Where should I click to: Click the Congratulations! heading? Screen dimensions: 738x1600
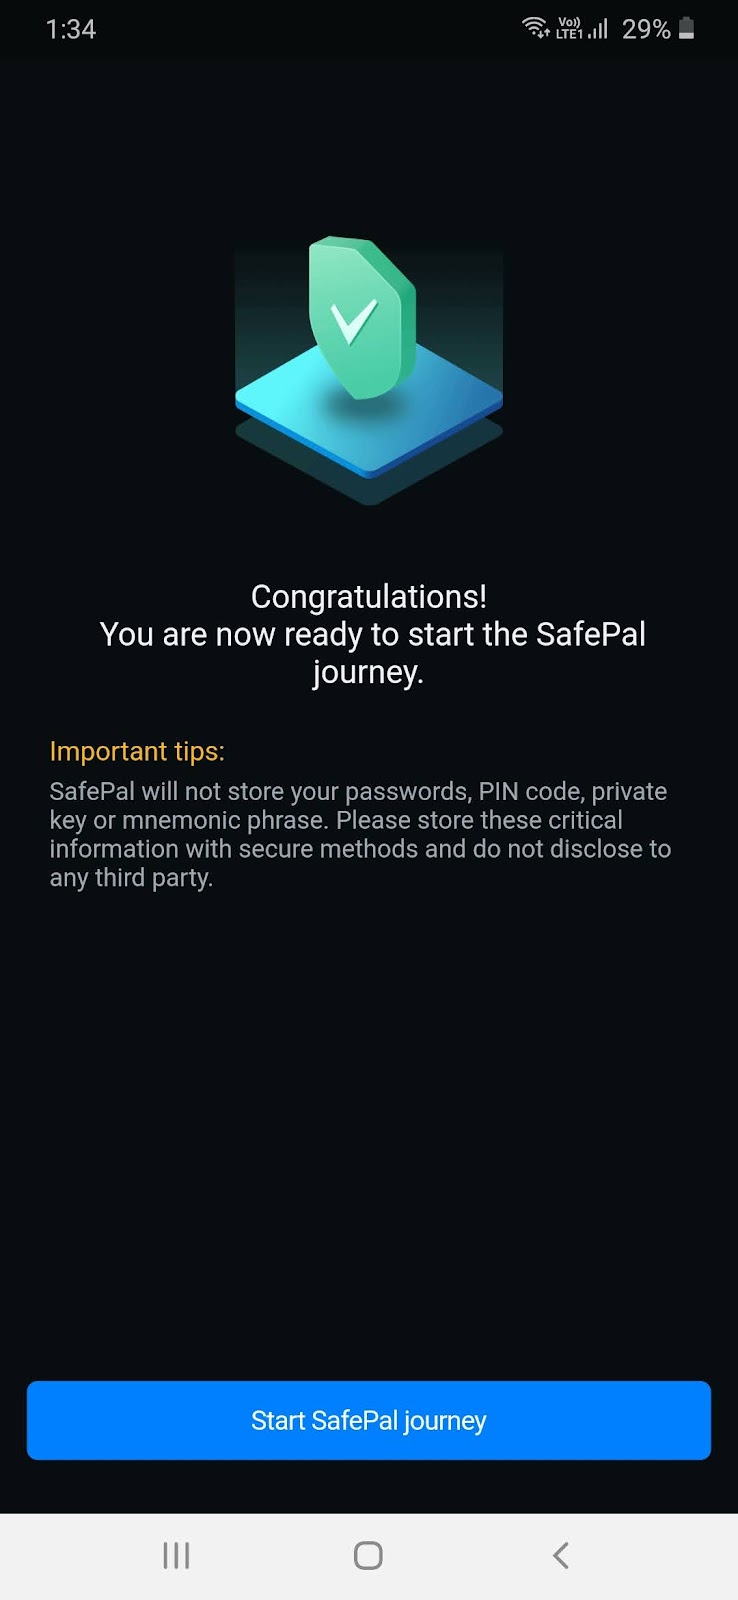coord(369,596)
